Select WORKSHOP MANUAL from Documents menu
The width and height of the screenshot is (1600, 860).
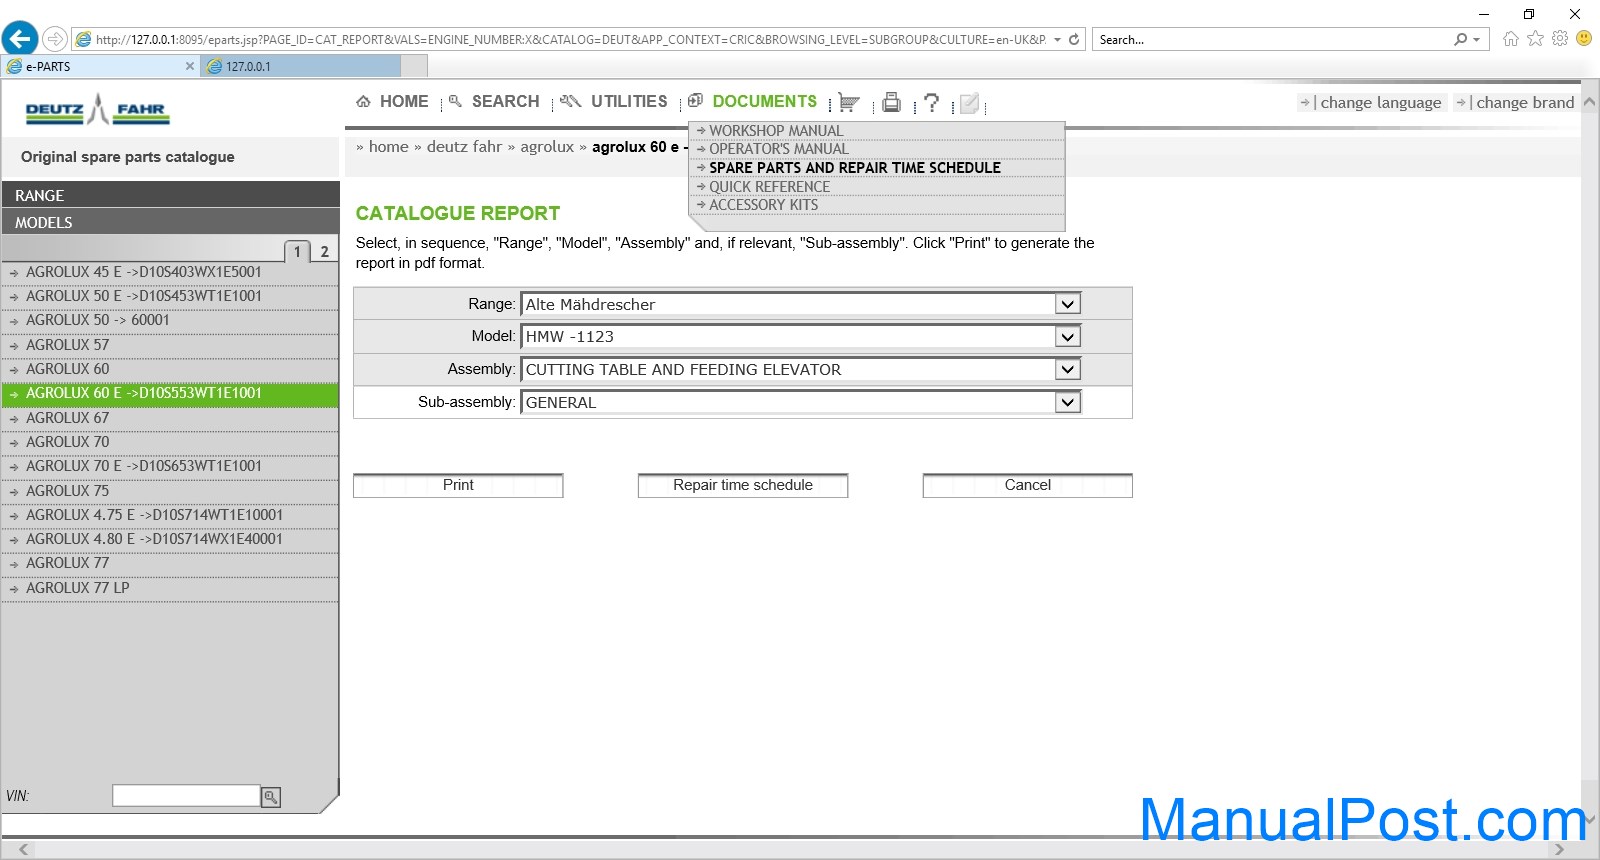pyautogui.click(x=776, y=131)
